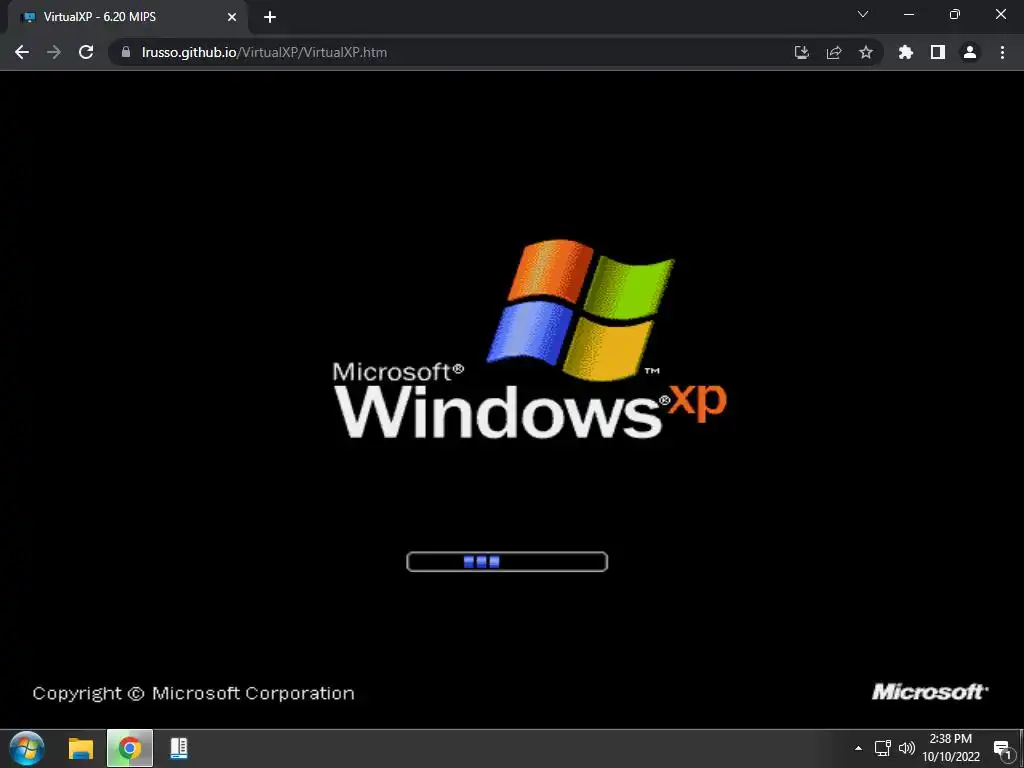Share this page via the share icon

point(833,52)
